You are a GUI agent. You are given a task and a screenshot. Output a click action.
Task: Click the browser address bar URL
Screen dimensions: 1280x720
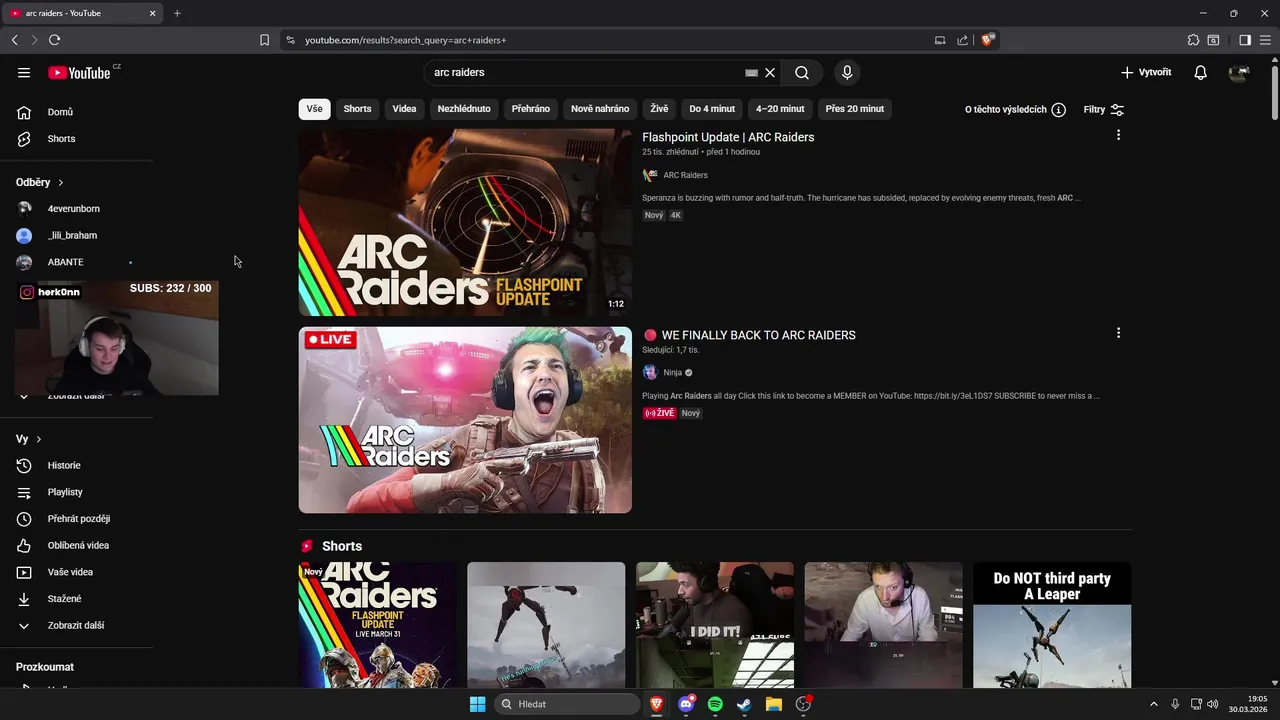405,40
